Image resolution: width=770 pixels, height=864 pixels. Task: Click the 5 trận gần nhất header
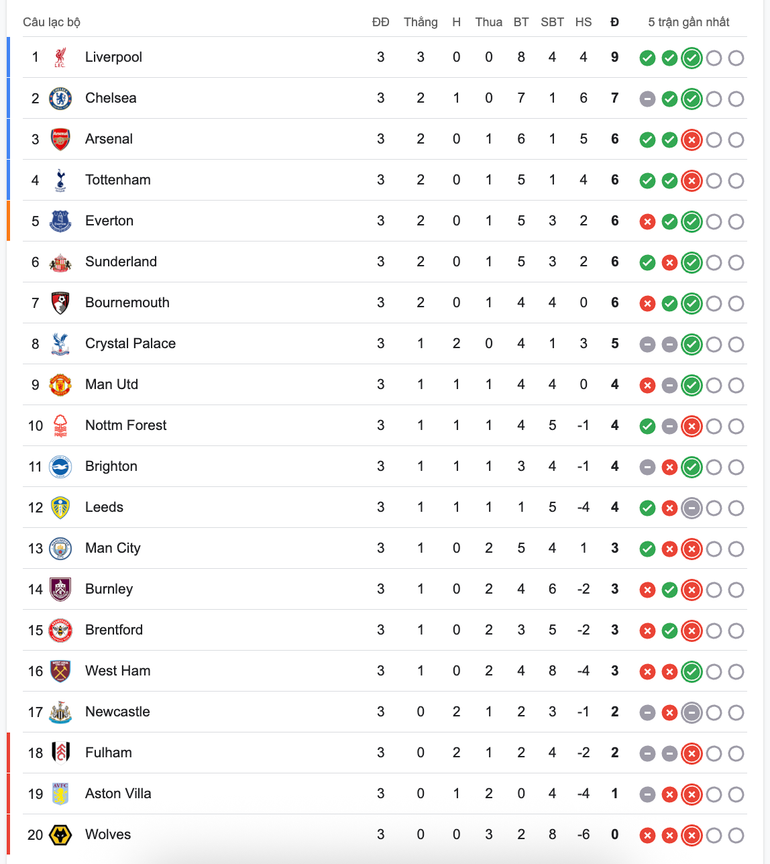click(x=688, y=23)
